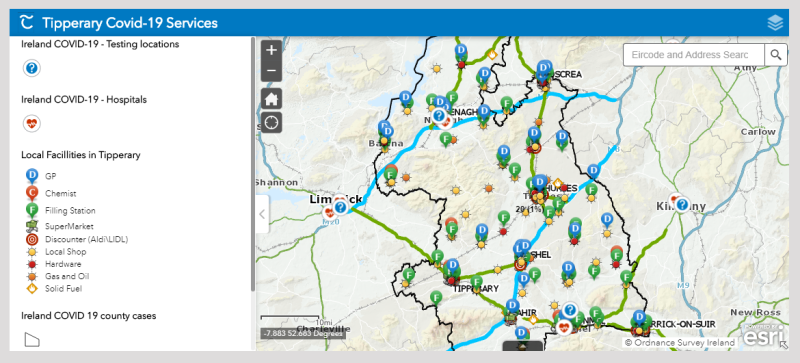Zoom in with the plus button
The width and height of the screenshot is (800, 363).
(271, 50)
